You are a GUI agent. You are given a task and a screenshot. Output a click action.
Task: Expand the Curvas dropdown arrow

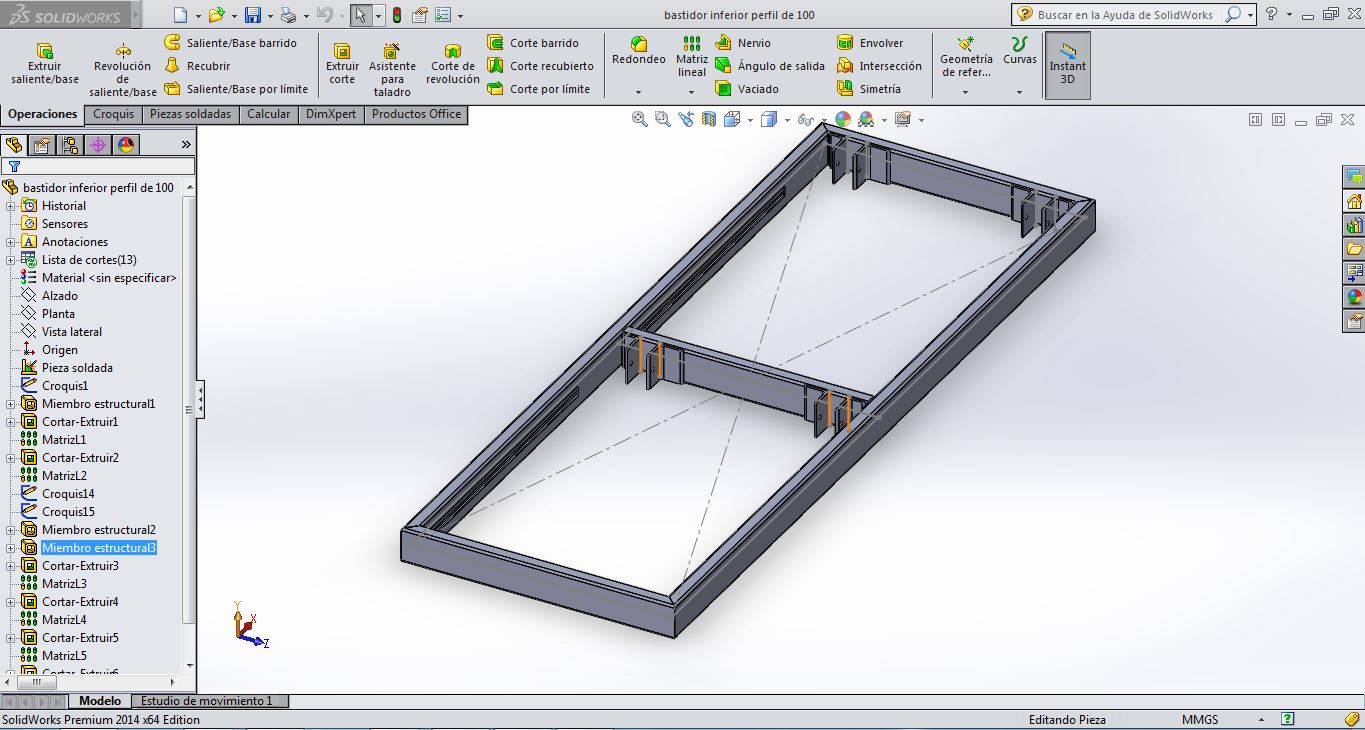[1020, 92]
